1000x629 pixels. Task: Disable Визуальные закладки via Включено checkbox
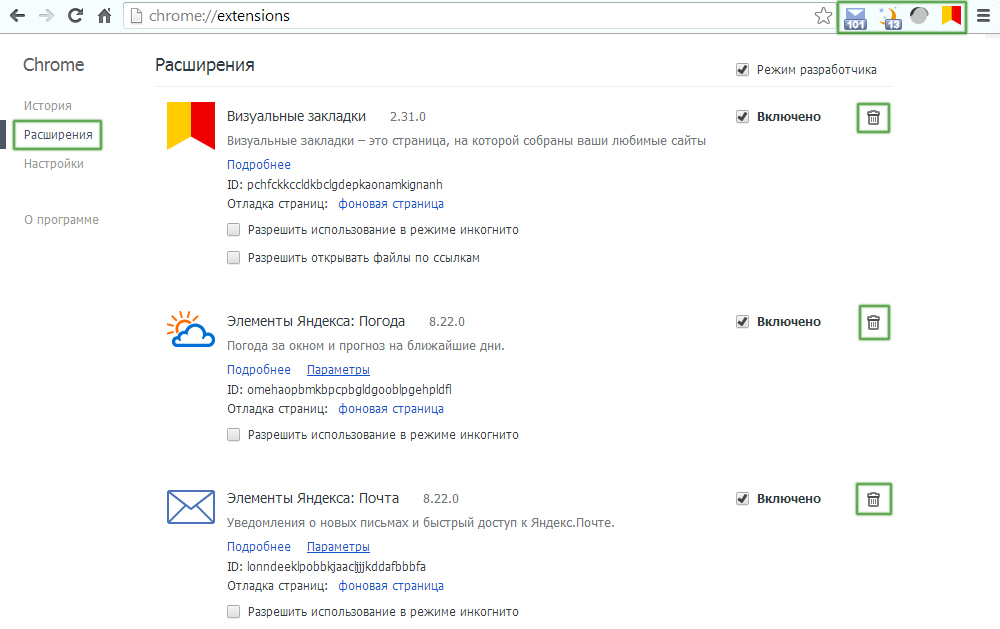click(742, 117)
